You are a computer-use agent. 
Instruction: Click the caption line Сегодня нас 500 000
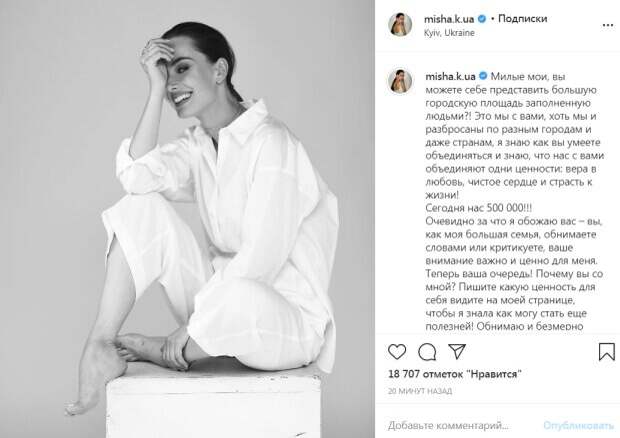[x=478, y=208]
